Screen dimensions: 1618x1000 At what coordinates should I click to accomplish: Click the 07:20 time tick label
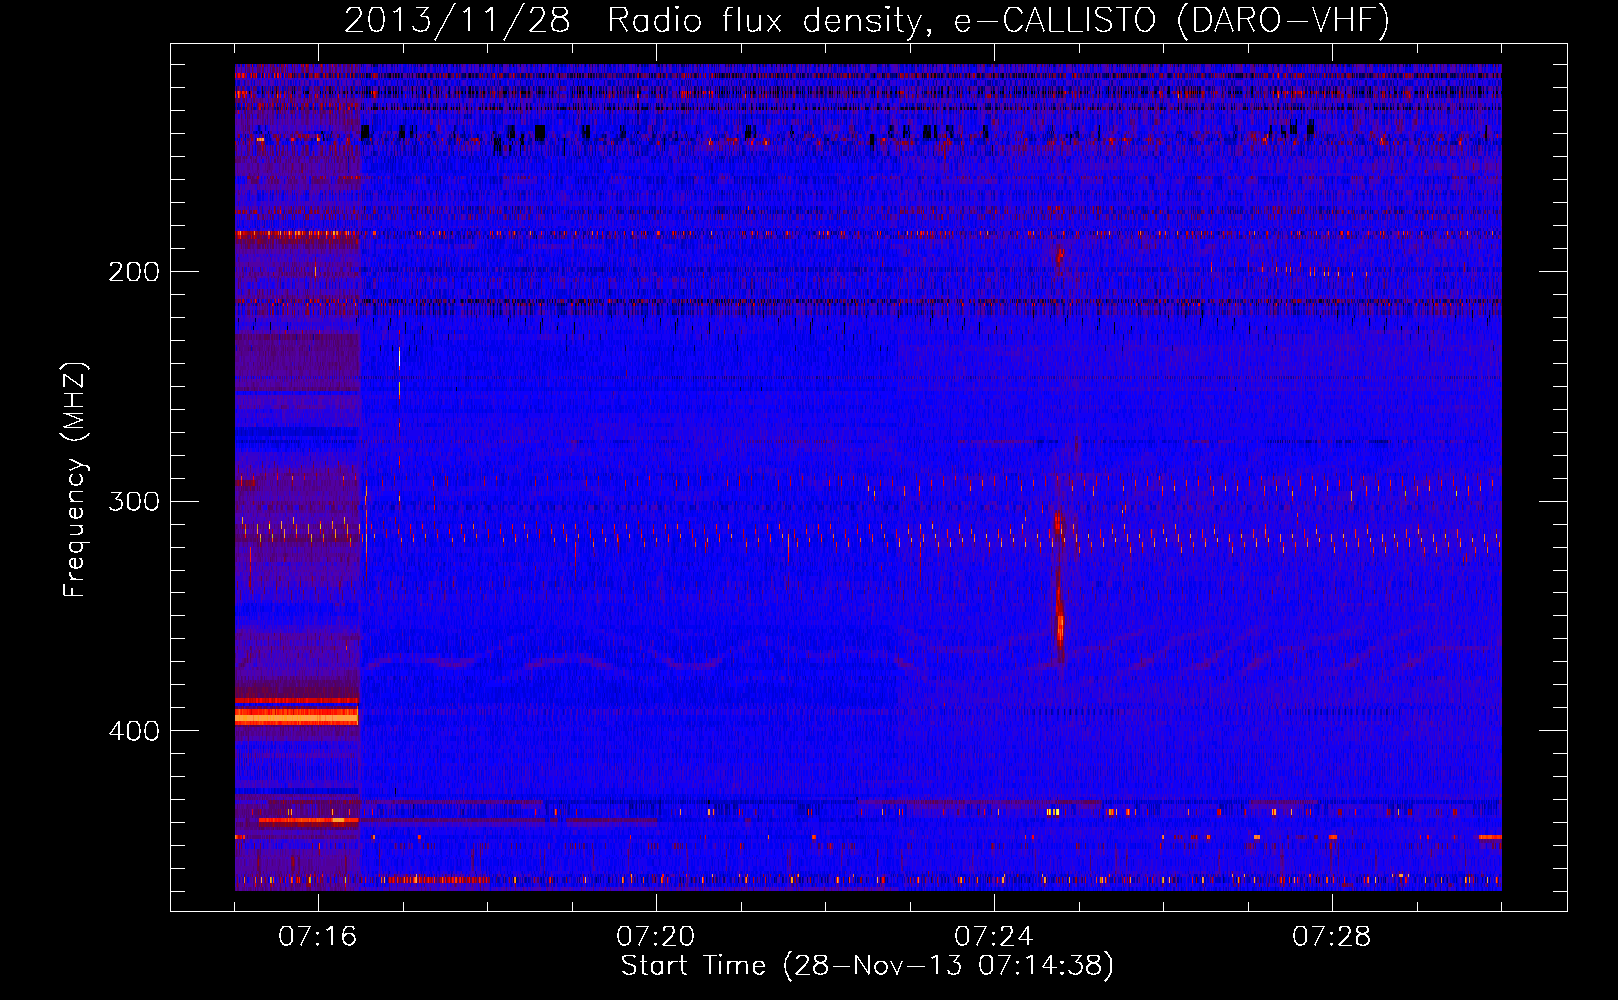point(656,937)
